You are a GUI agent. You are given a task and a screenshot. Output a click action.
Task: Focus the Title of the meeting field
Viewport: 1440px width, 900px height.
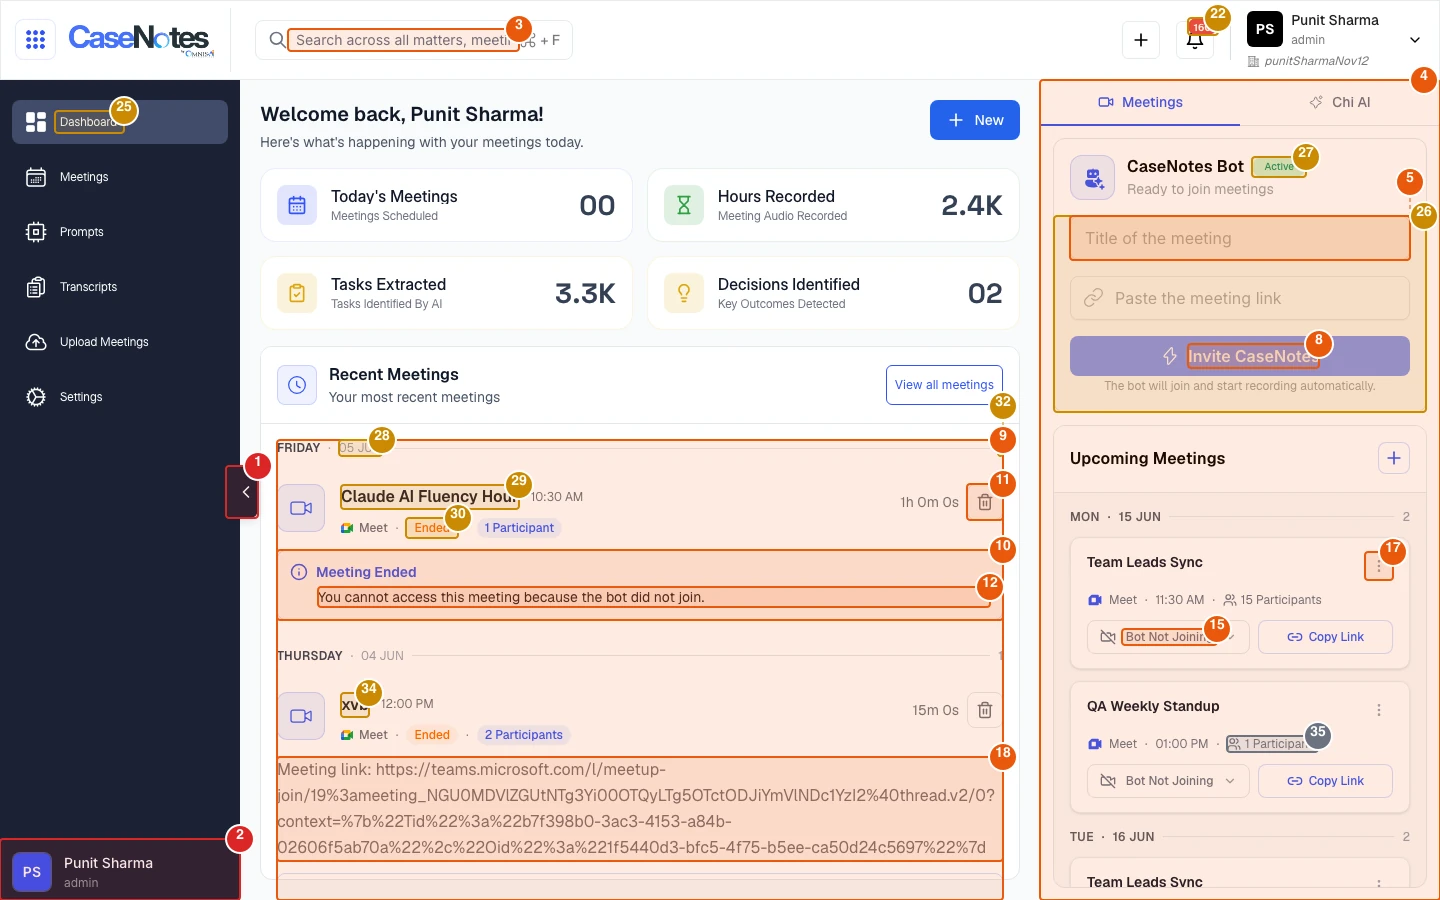(1240, 238)
